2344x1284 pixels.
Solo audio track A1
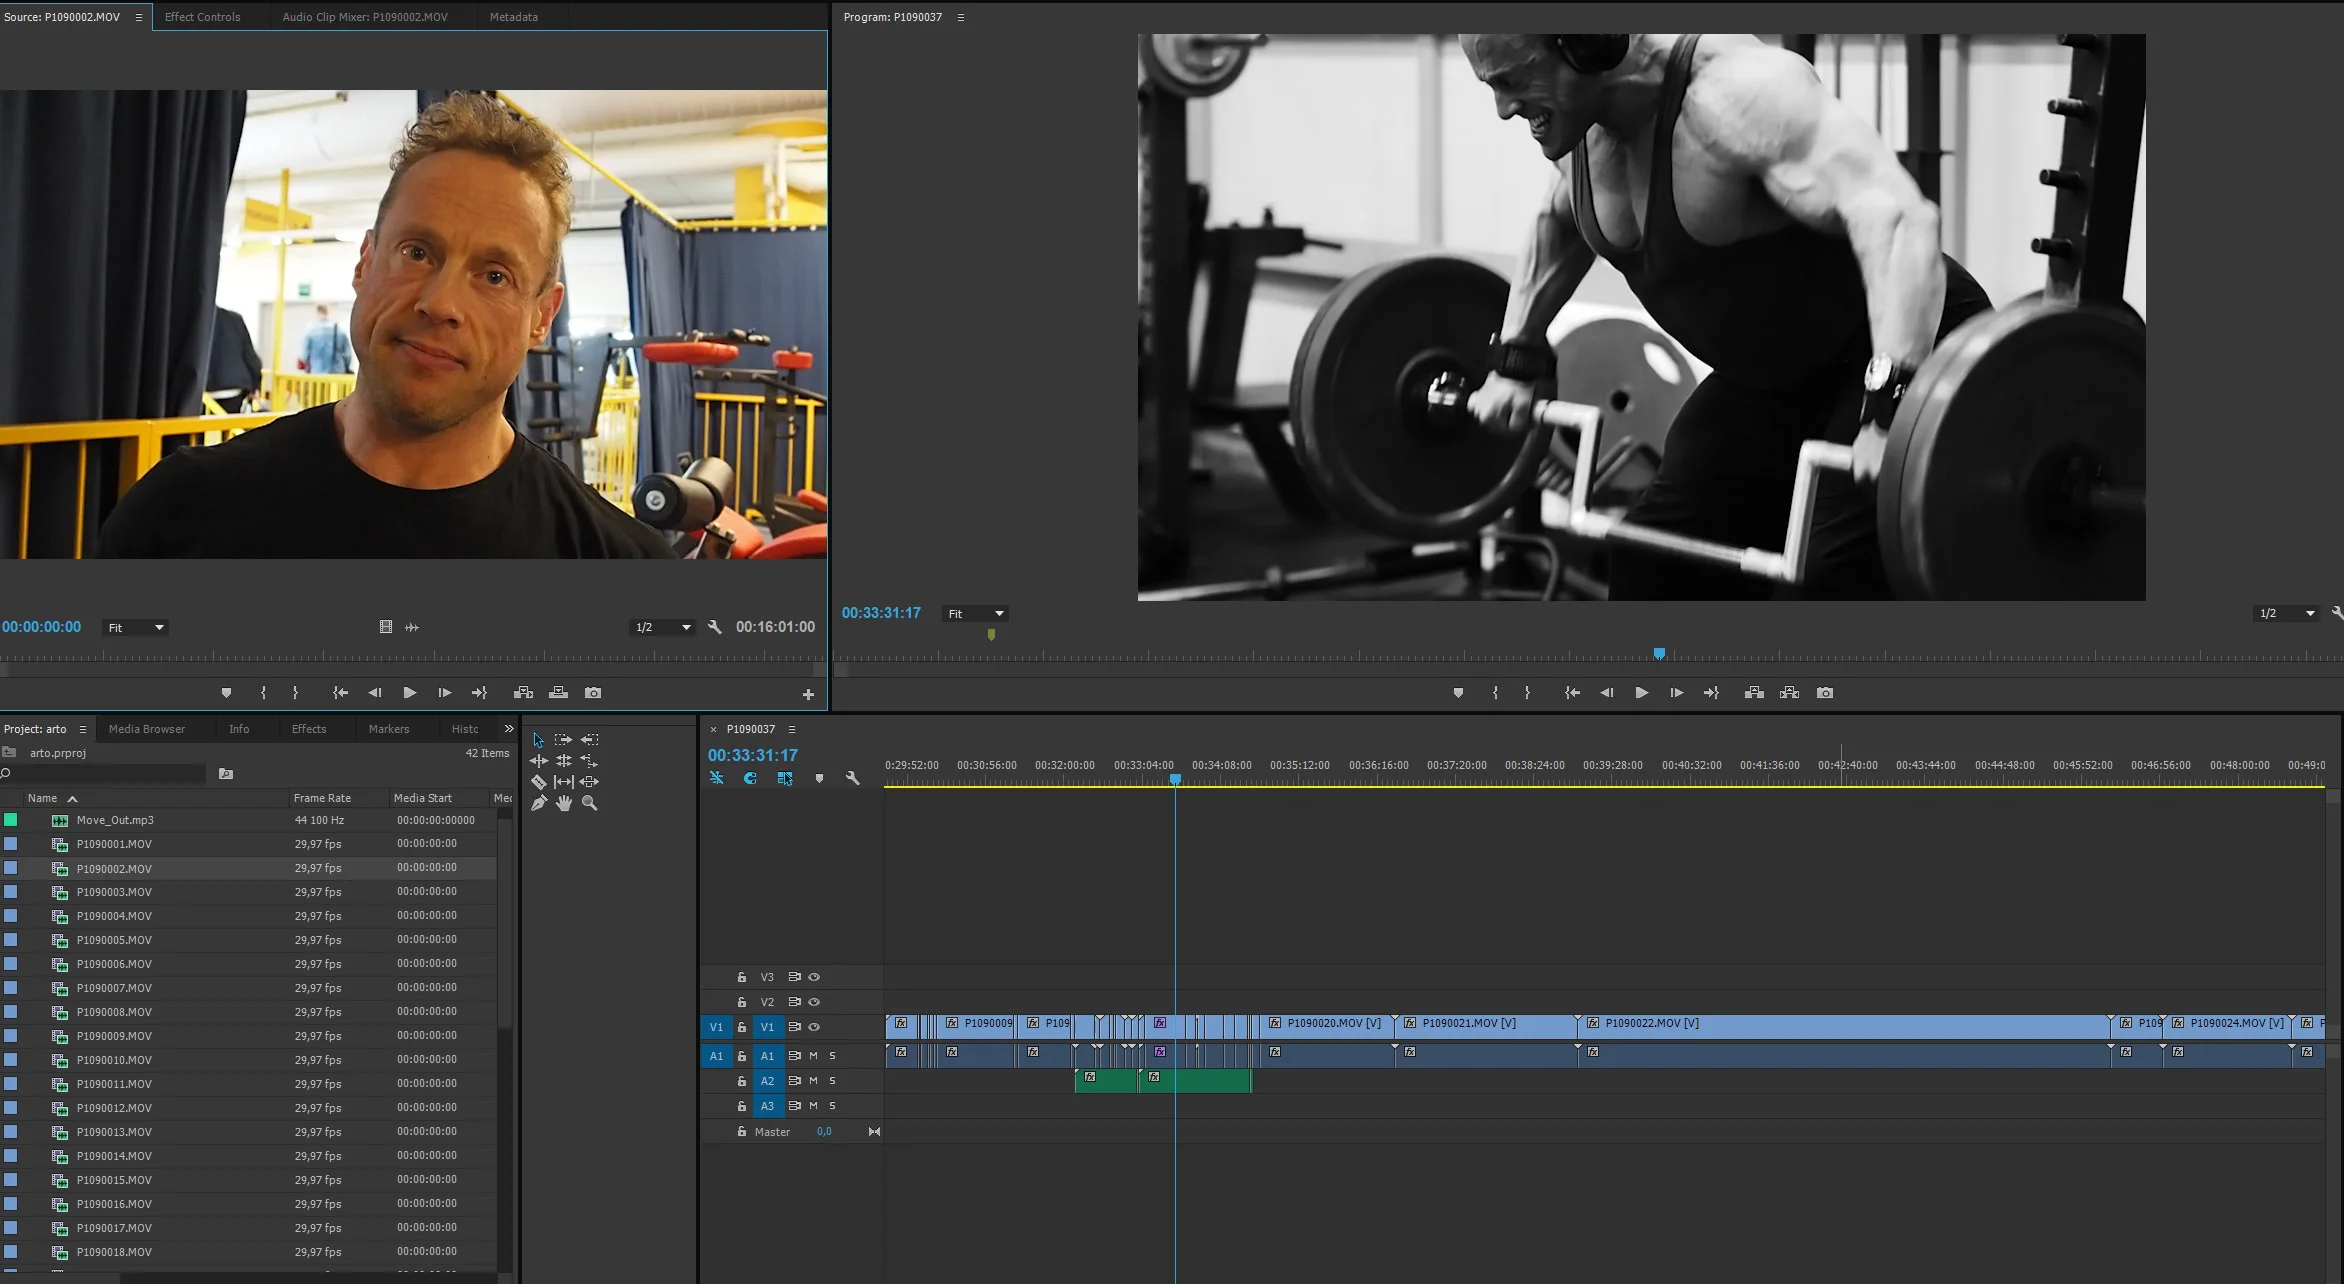(832, 1056)
